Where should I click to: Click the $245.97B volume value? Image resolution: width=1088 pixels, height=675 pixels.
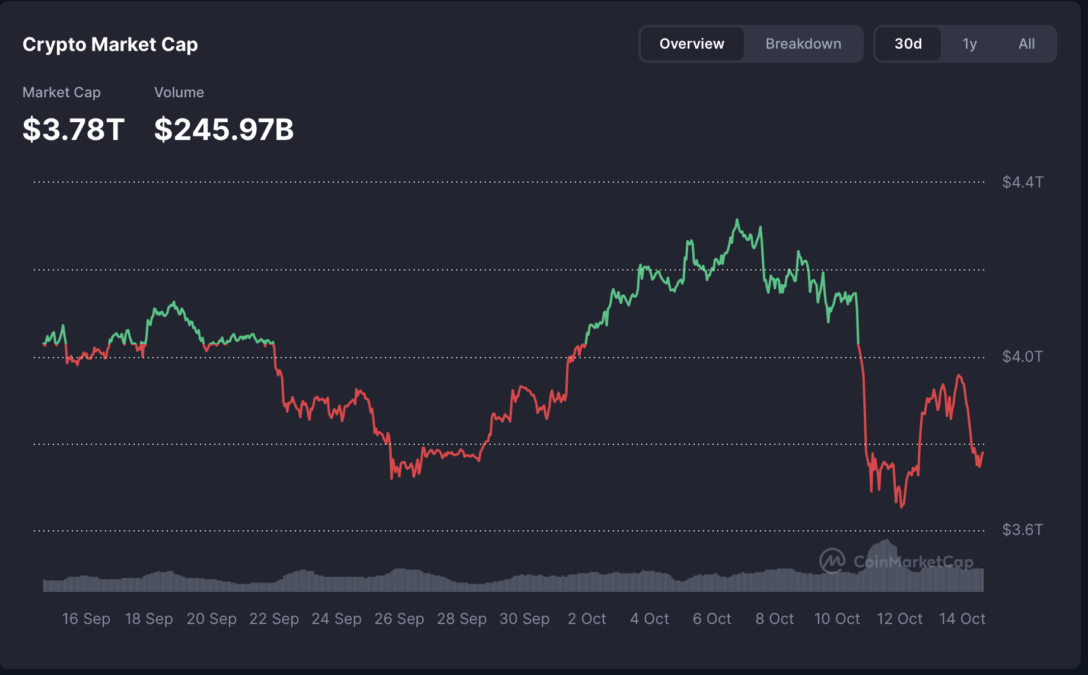pos(224,129)
